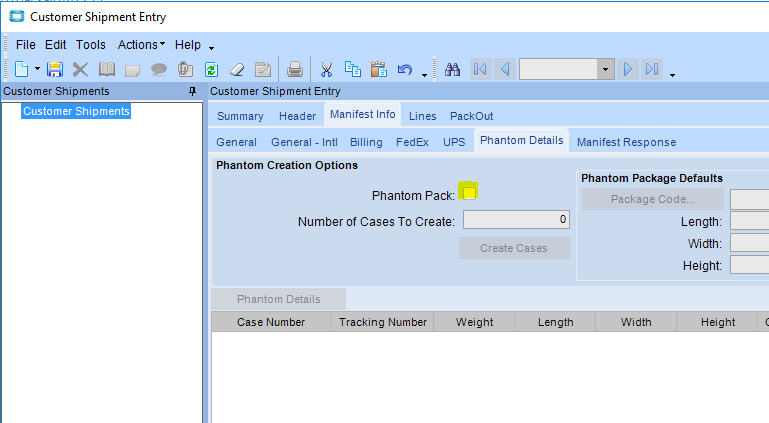The height and width of the screenshot is (423, 769).
Task: Click the scissors Cut icon
Action: tap(326, 69)
